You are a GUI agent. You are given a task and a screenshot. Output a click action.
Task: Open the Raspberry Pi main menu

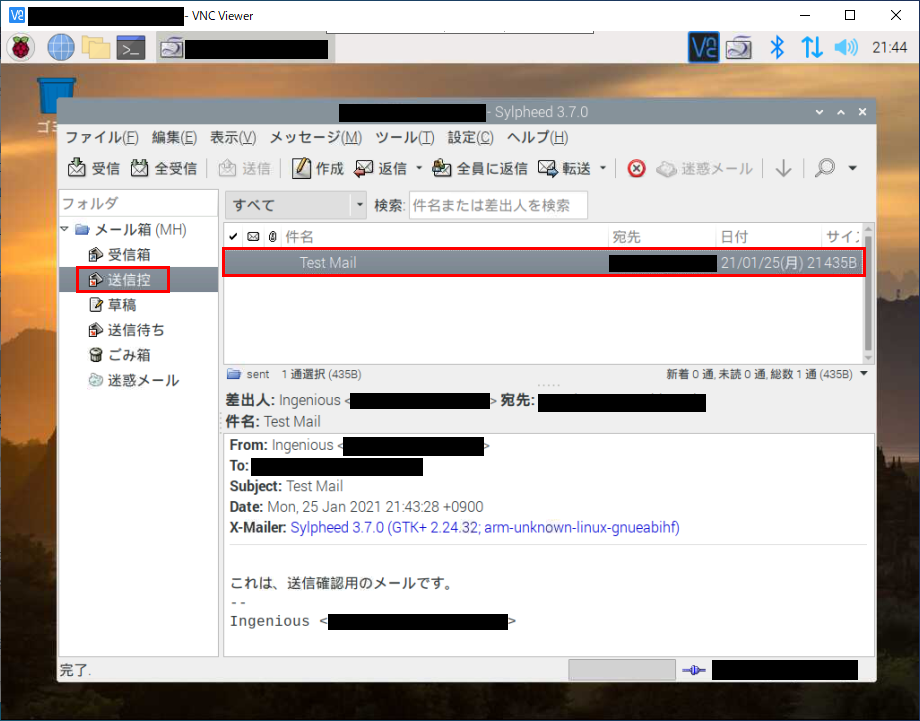pos(21,47)
